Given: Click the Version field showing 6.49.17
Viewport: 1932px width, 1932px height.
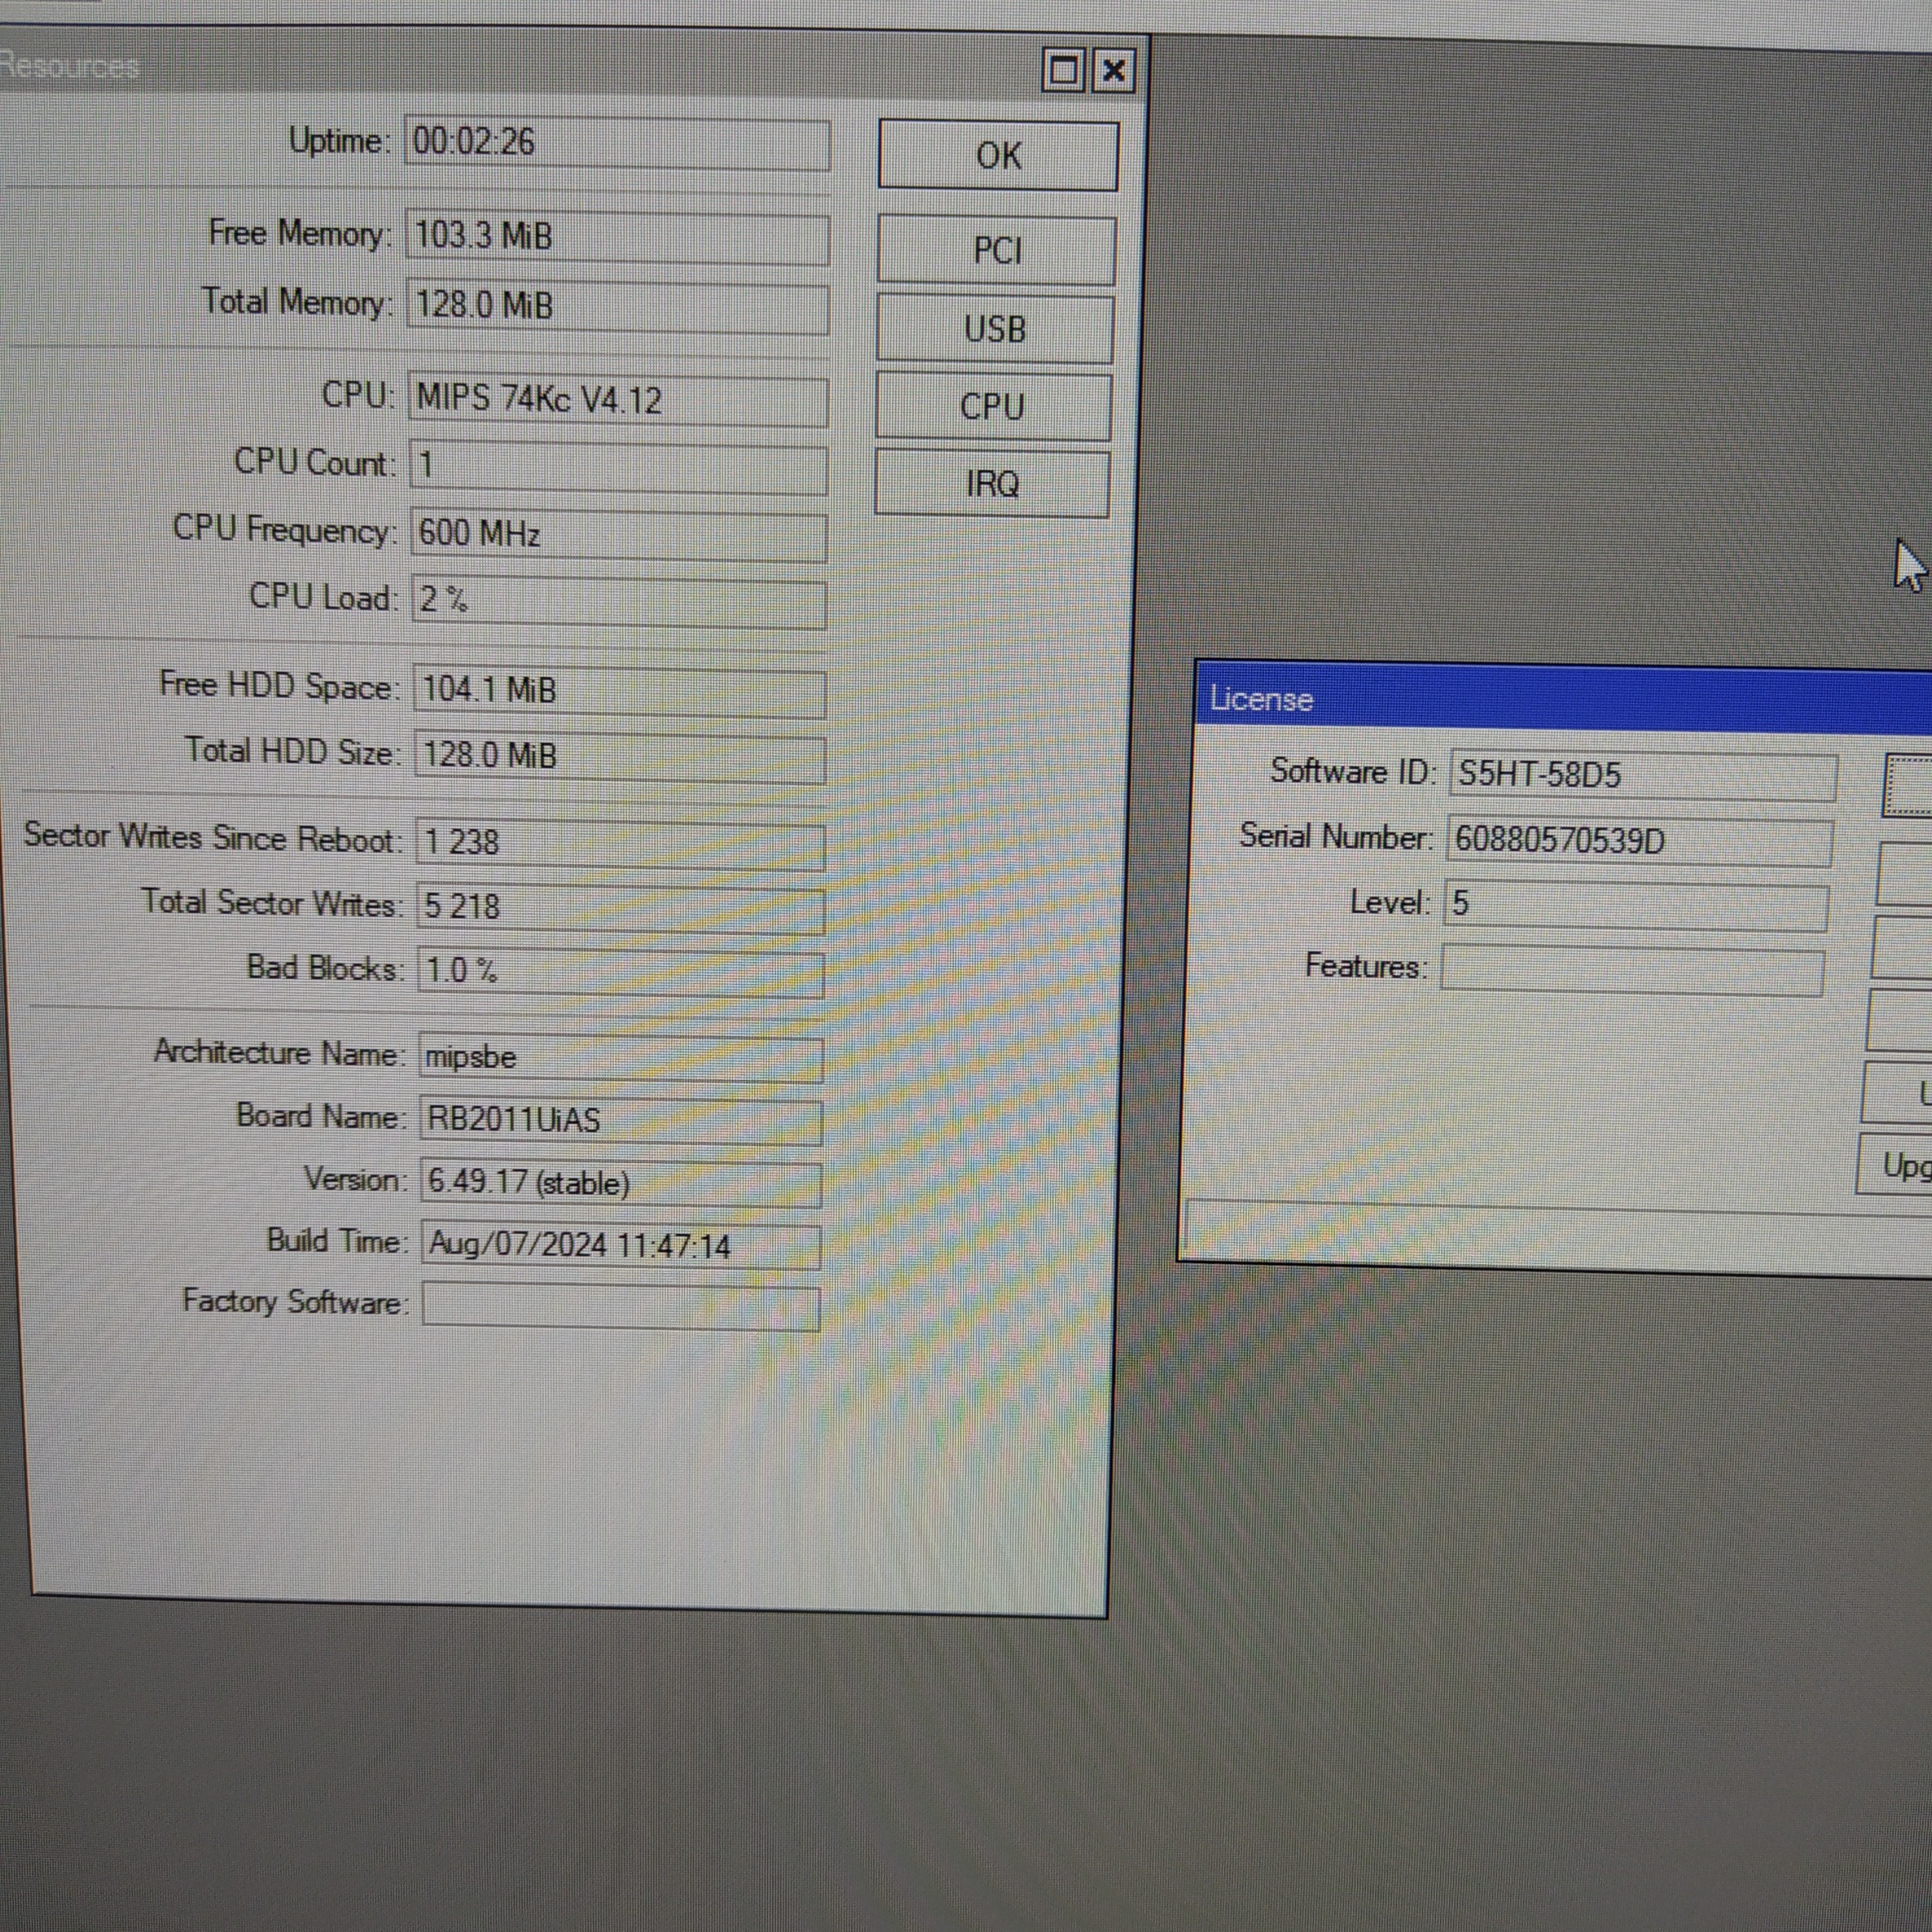Looking at the screenshot, I should point(620,1184).
